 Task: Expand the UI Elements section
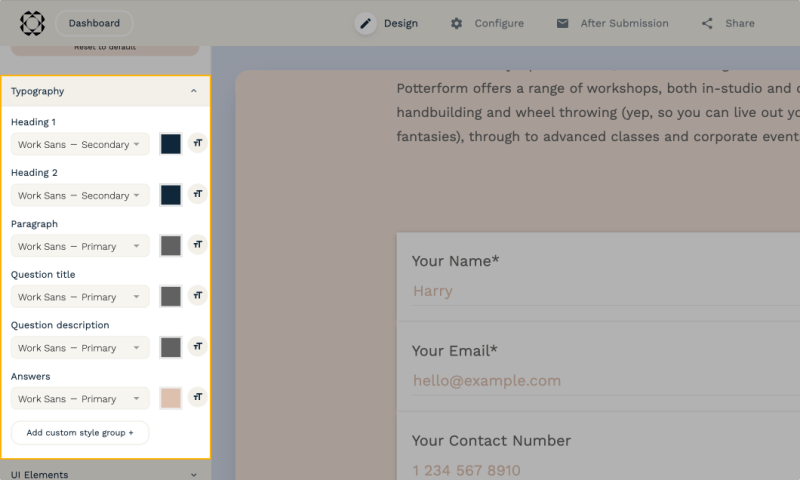coord(106,474)
